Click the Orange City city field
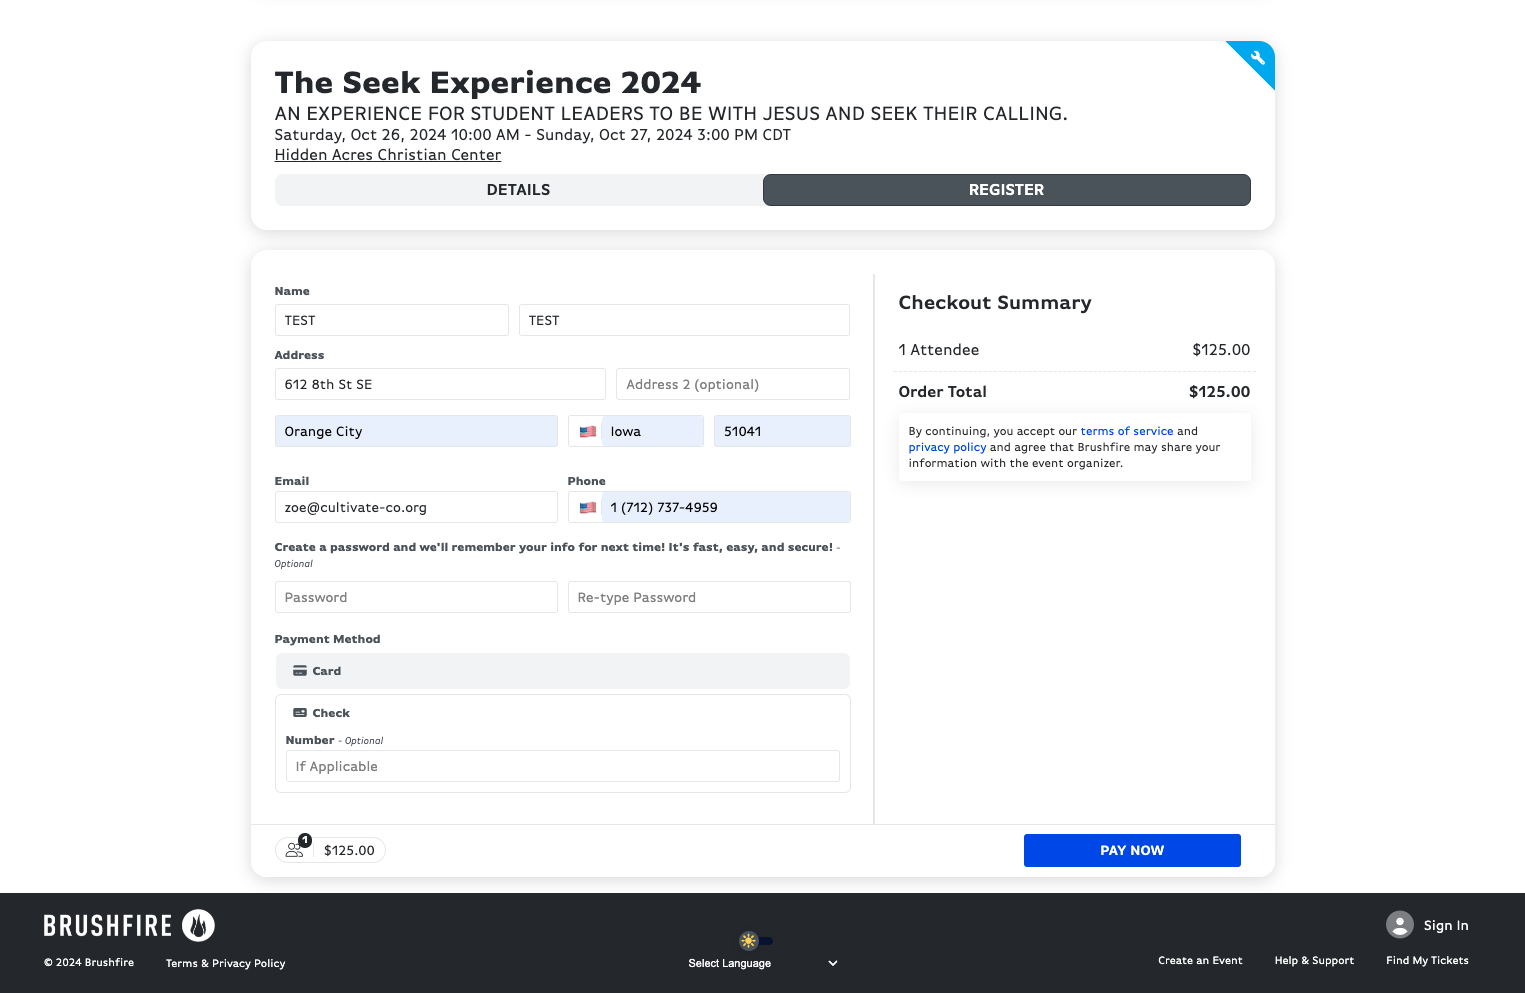This screenshot has height=993, width=1525. tap(416, 431)
